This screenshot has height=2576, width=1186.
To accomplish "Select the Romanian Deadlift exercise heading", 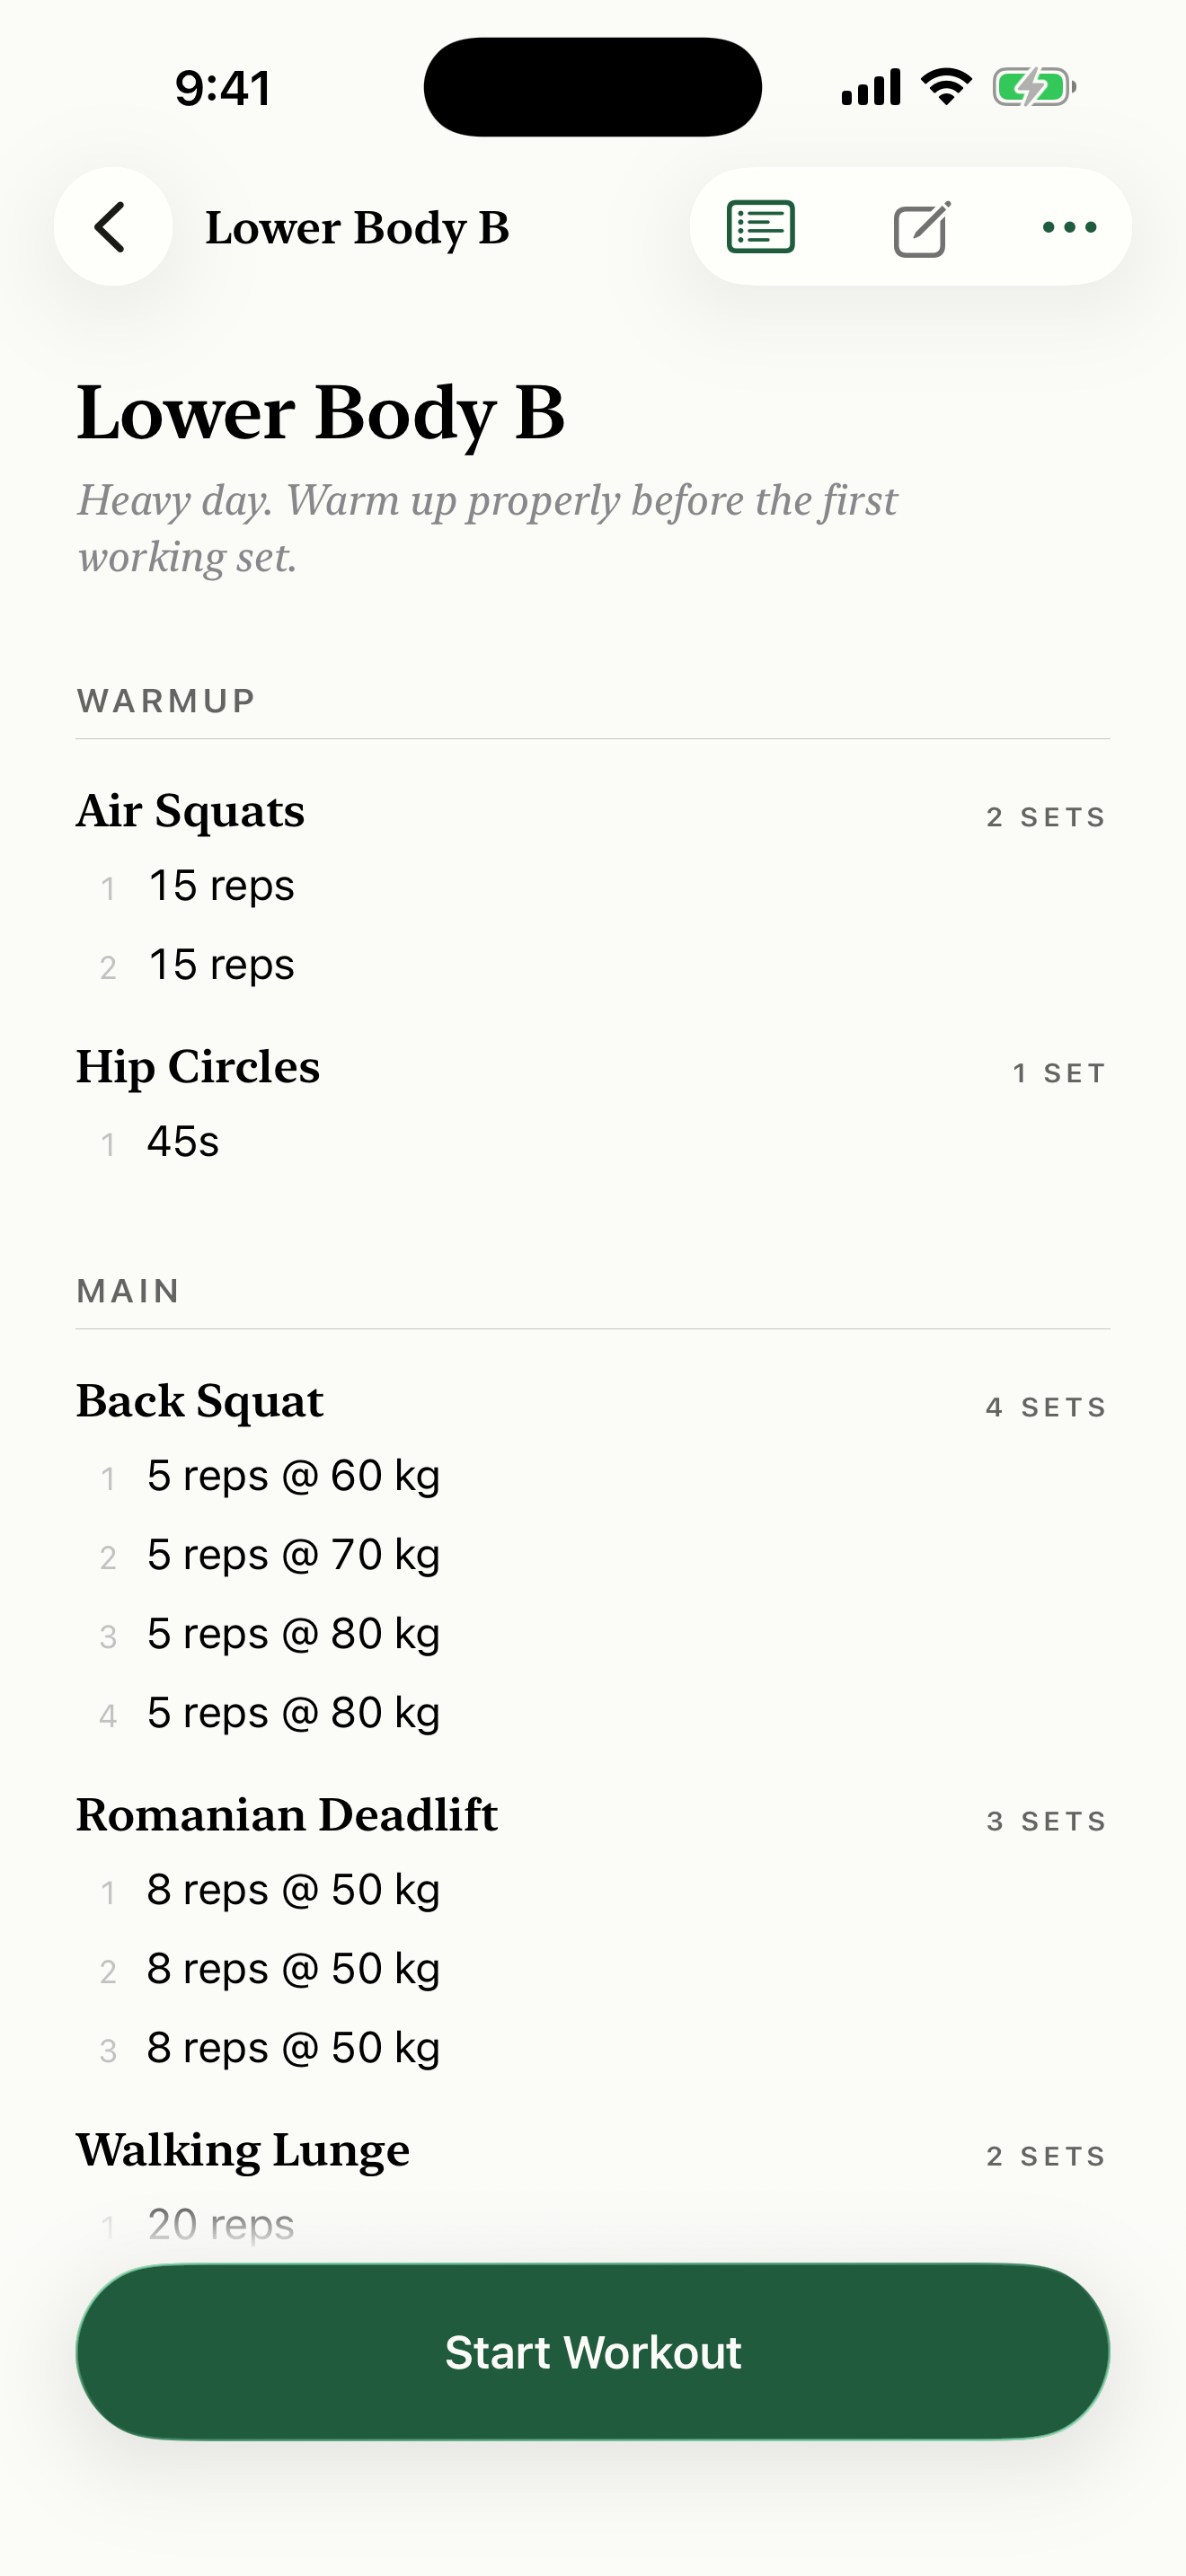I will click(x=287, y=1815).
